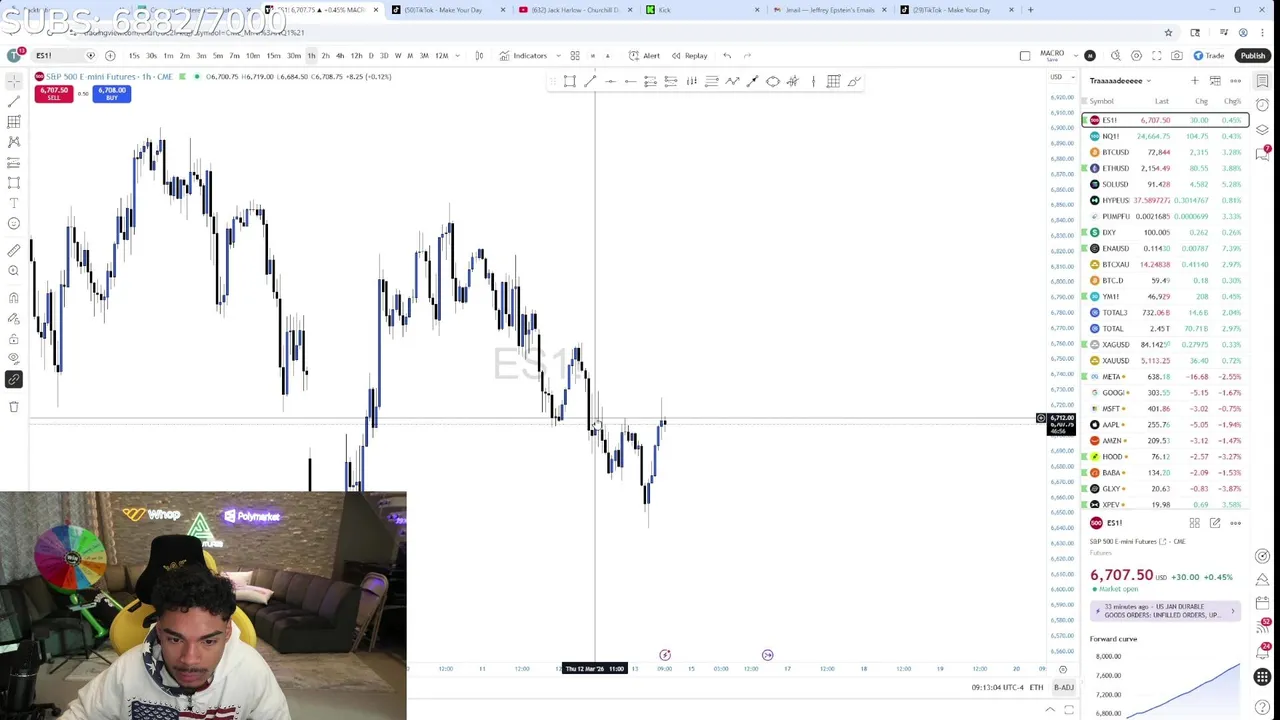This screenshot has height=720, width=1280.
Task: Toggle the layout setup square checkbox
Action: click(1025, 56)
